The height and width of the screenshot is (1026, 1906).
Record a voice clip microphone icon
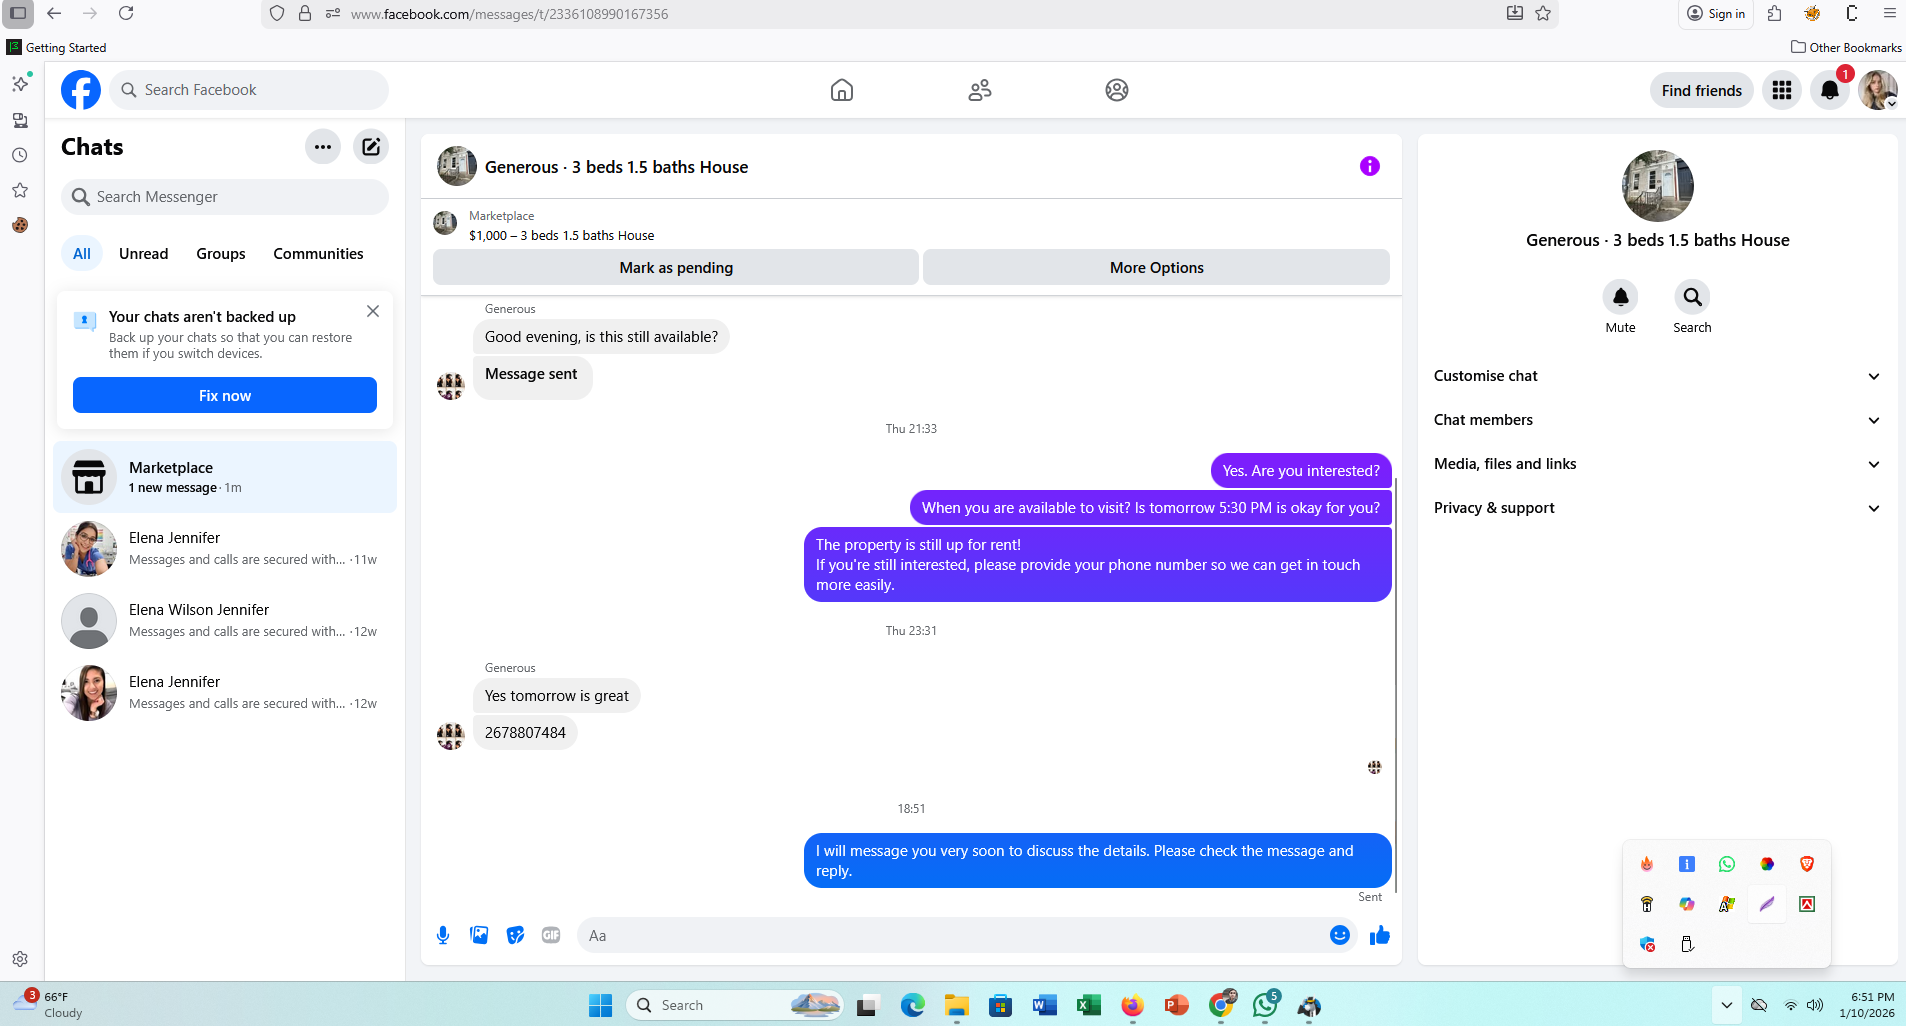(x=443, y=935)
